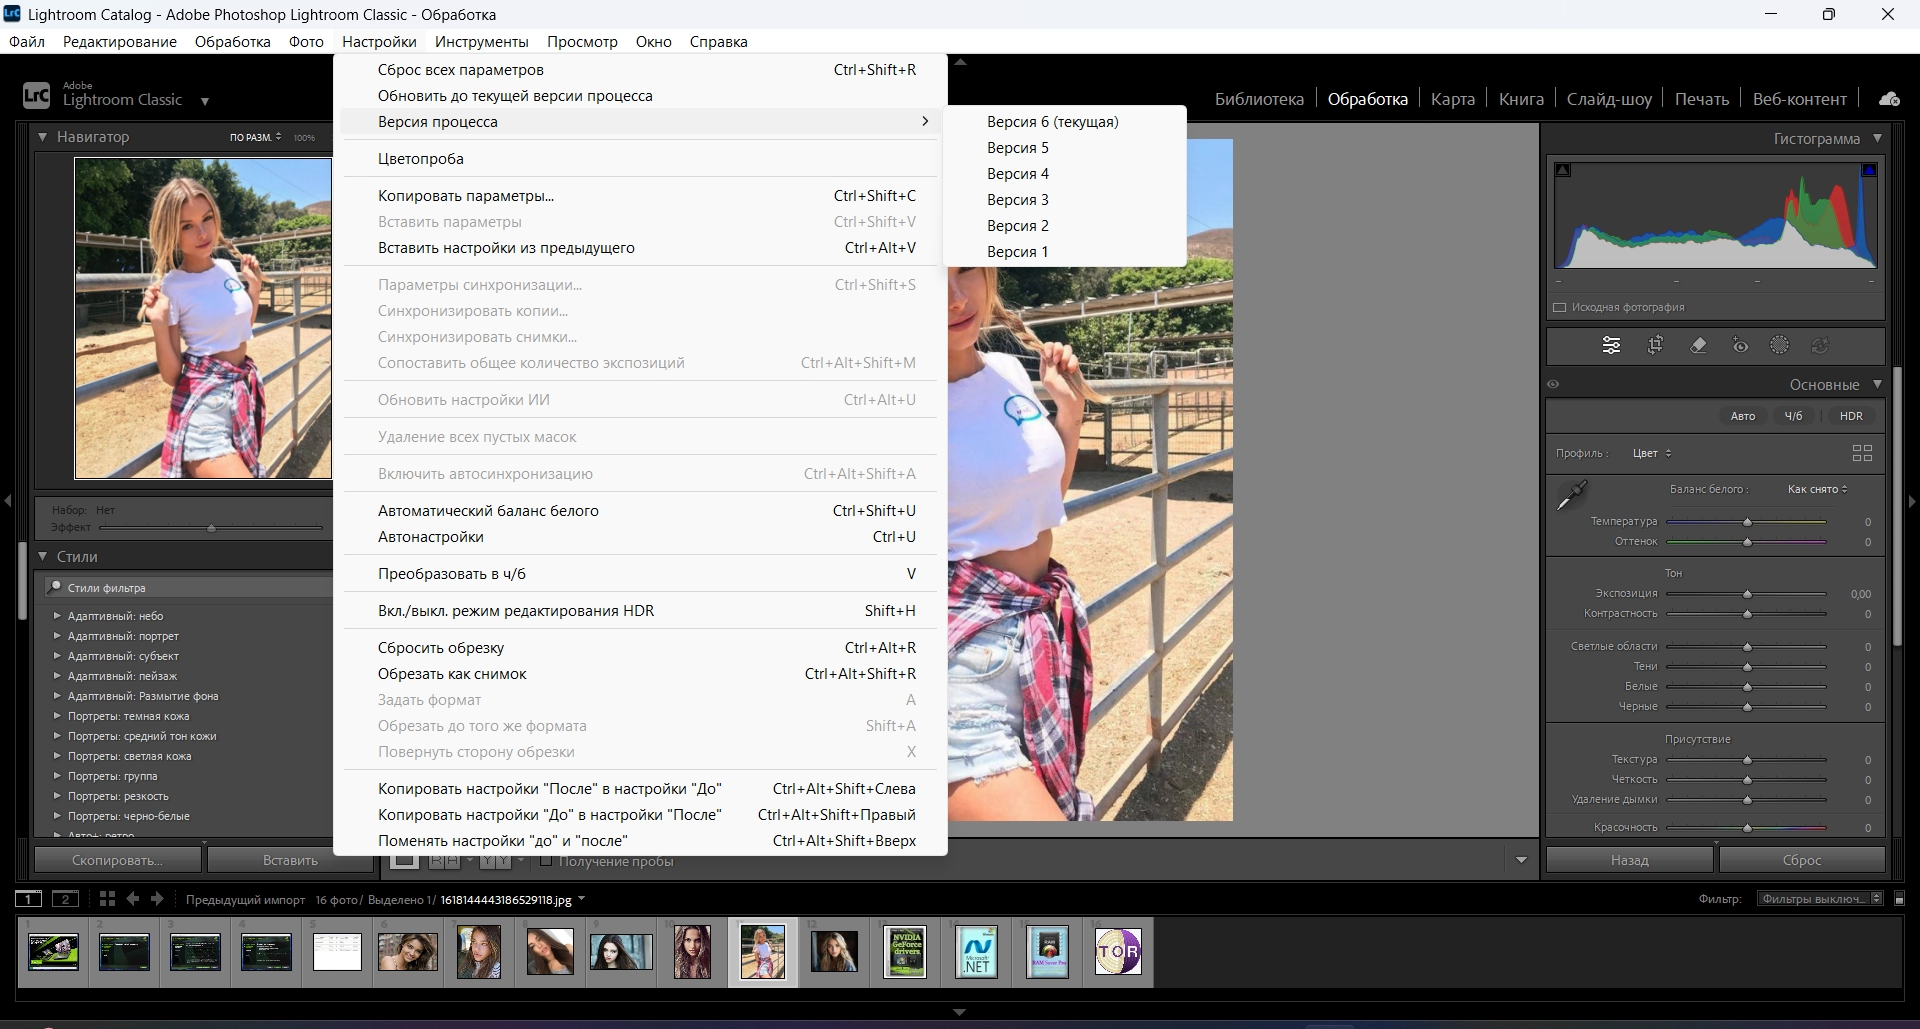The height and width of the screenshot is (1029, 1920).
Task: Select the Microsoft .NET thumbnail
Action: (976, 951)
